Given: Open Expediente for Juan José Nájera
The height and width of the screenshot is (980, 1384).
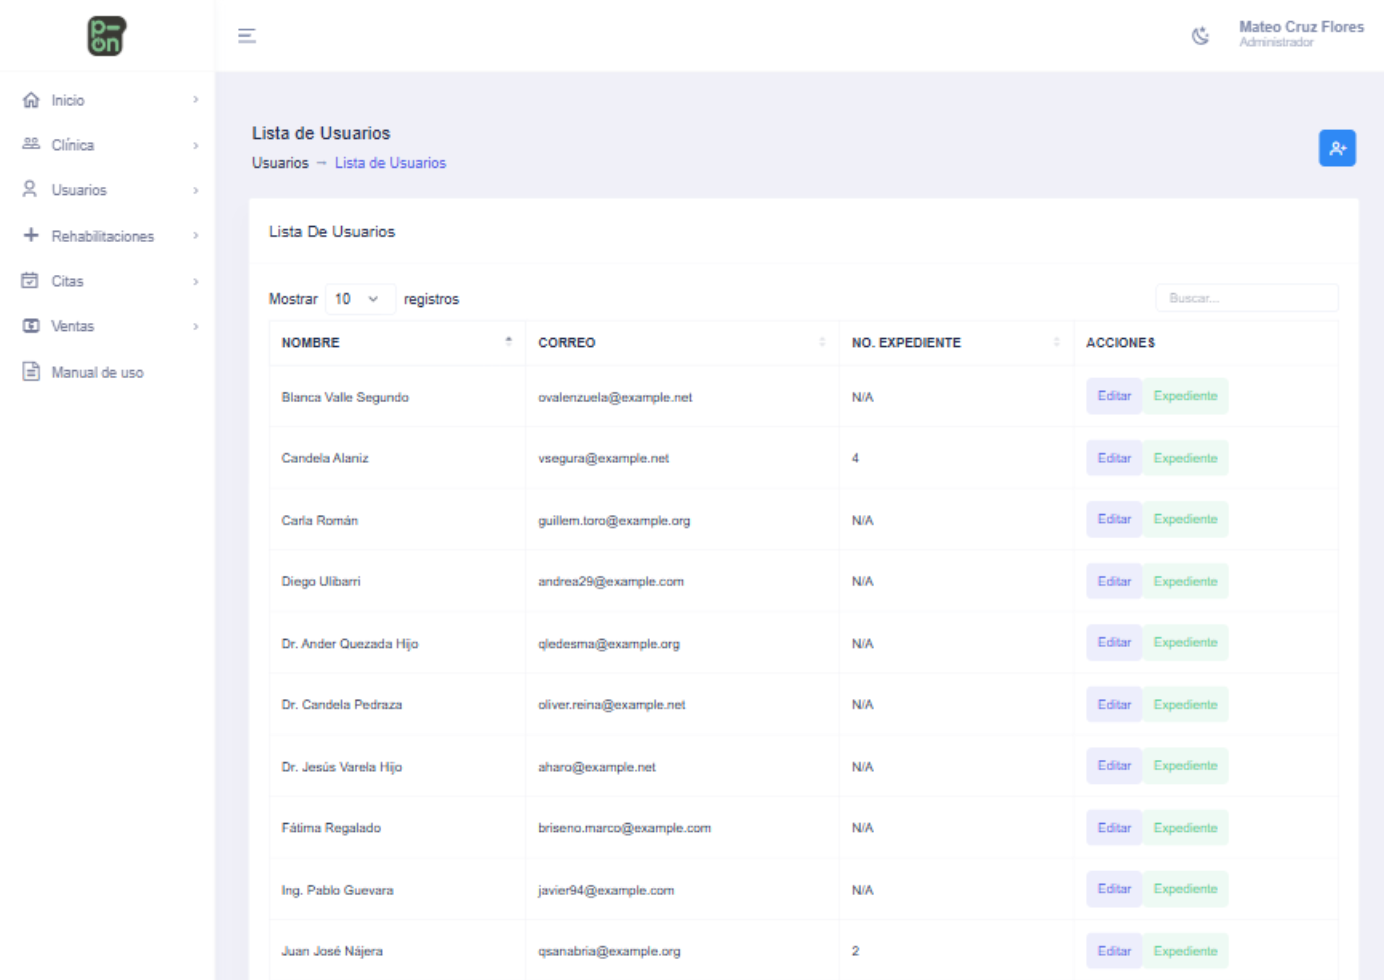Looking at the screenshot, I should (x=1185, y=951).
